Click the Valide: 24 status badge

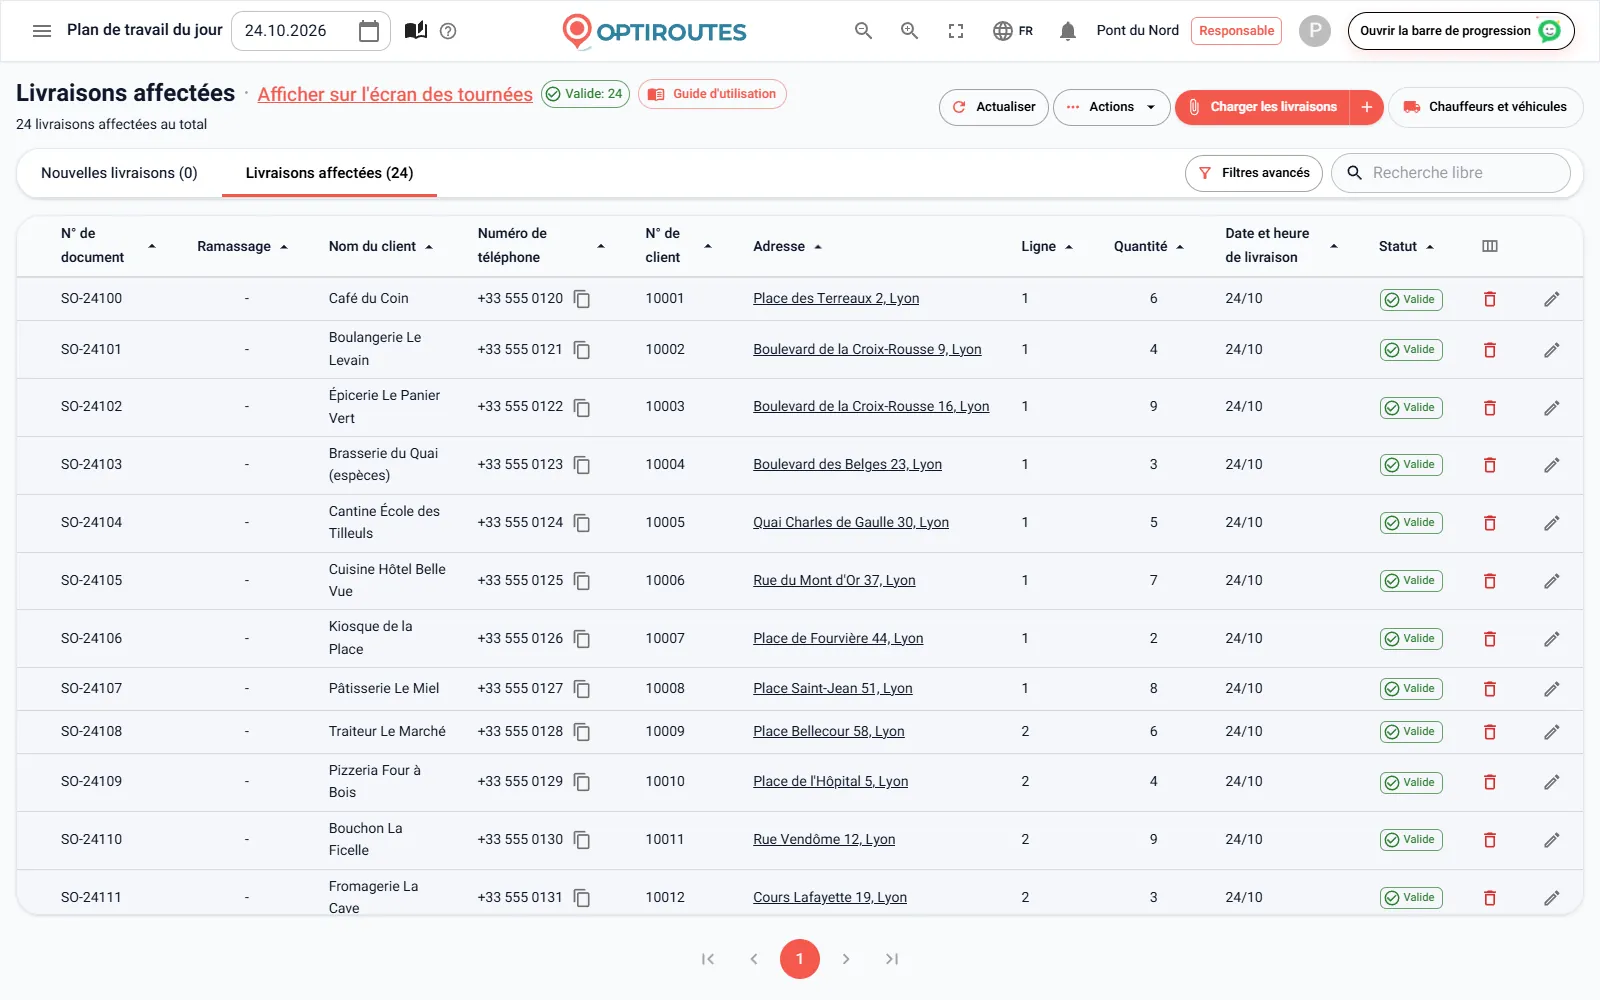coord(585,94)
